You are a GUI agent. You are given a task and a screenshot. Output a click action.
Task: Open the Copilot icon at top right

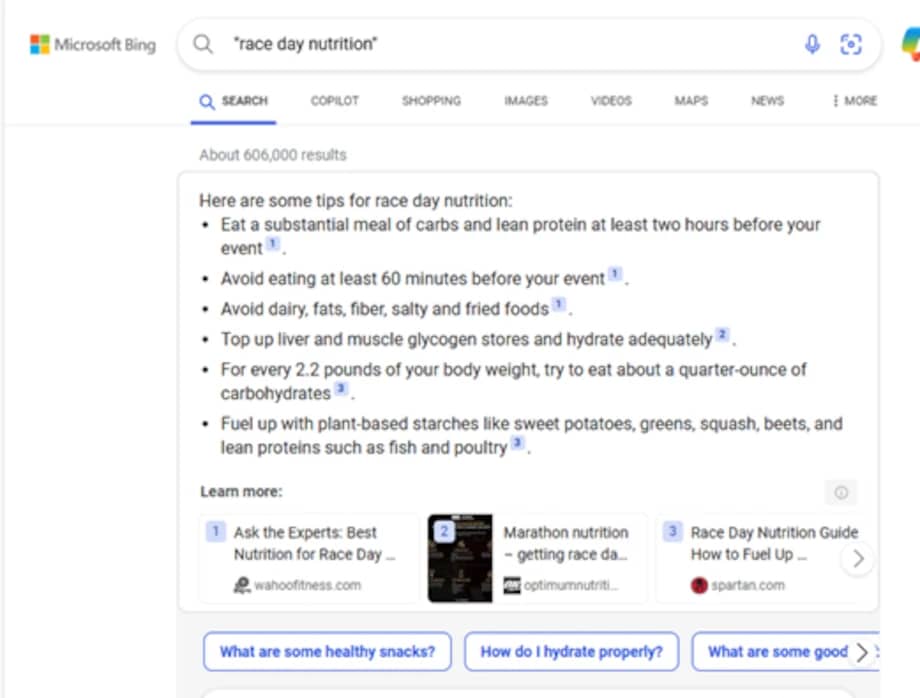(911, 45)
